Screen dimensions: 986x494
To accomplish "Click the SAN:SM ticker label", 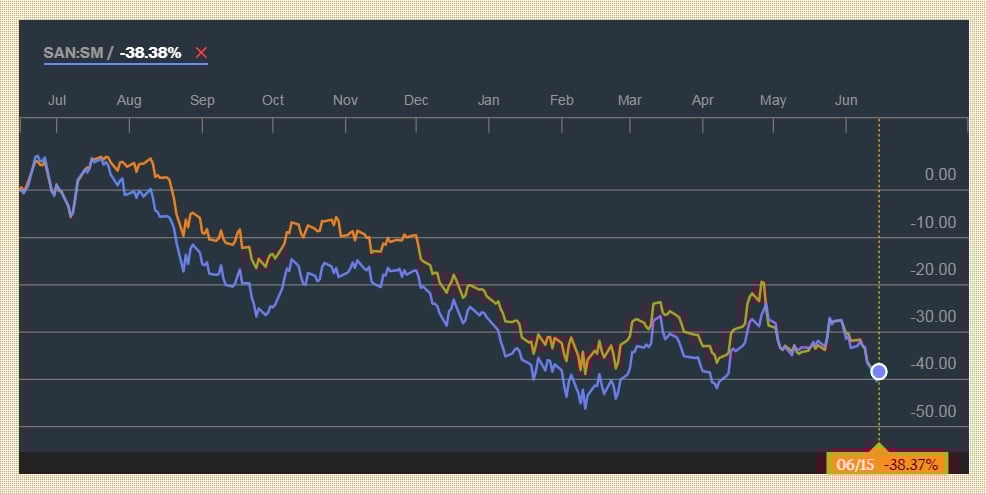I will 73,53.
